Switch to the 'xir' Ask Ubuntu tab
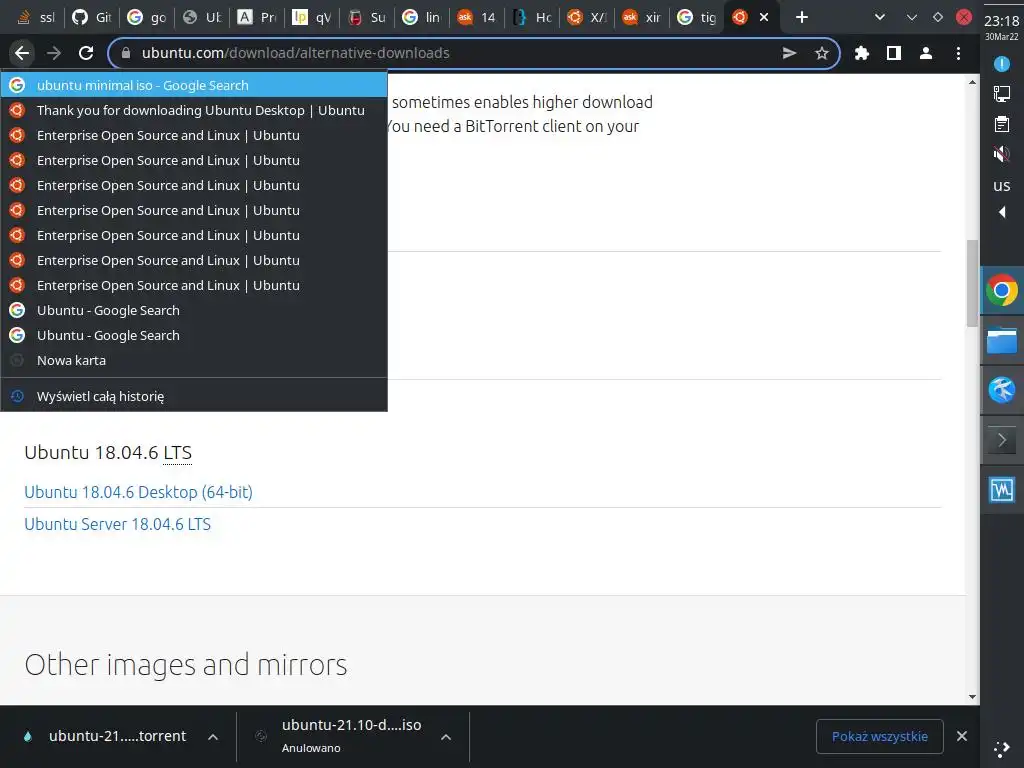 click(x=641, y=18)
